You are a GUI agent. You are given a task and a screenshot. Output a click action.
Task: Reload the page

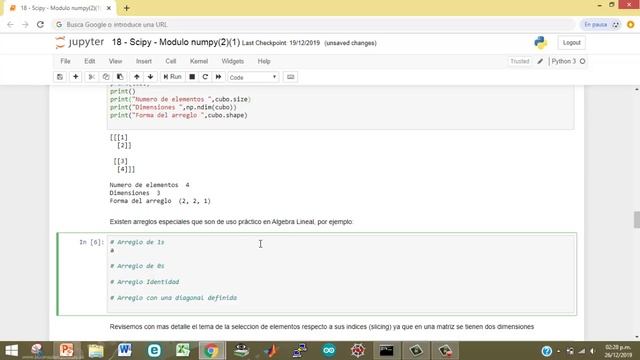[40, 24]
